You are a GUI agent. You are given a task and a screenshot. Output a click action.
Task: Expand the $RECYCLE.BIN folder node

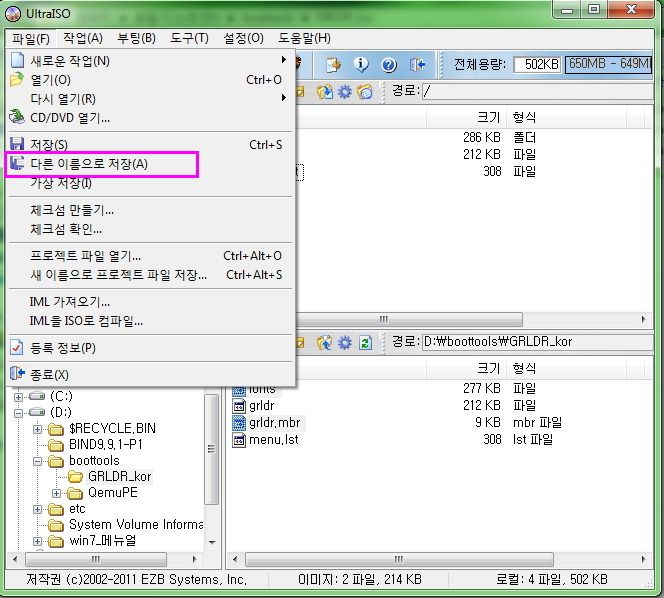(37, 429)
